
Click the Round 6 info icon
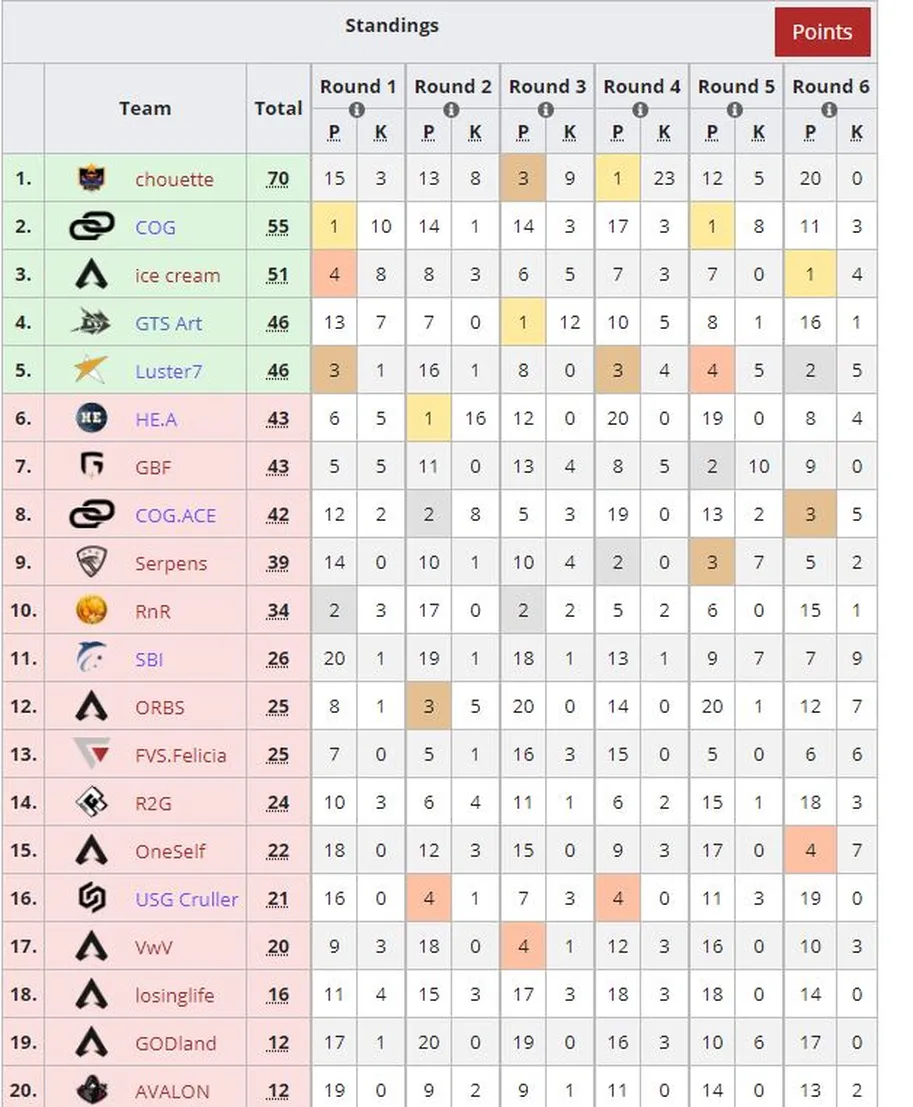point(830,110)
